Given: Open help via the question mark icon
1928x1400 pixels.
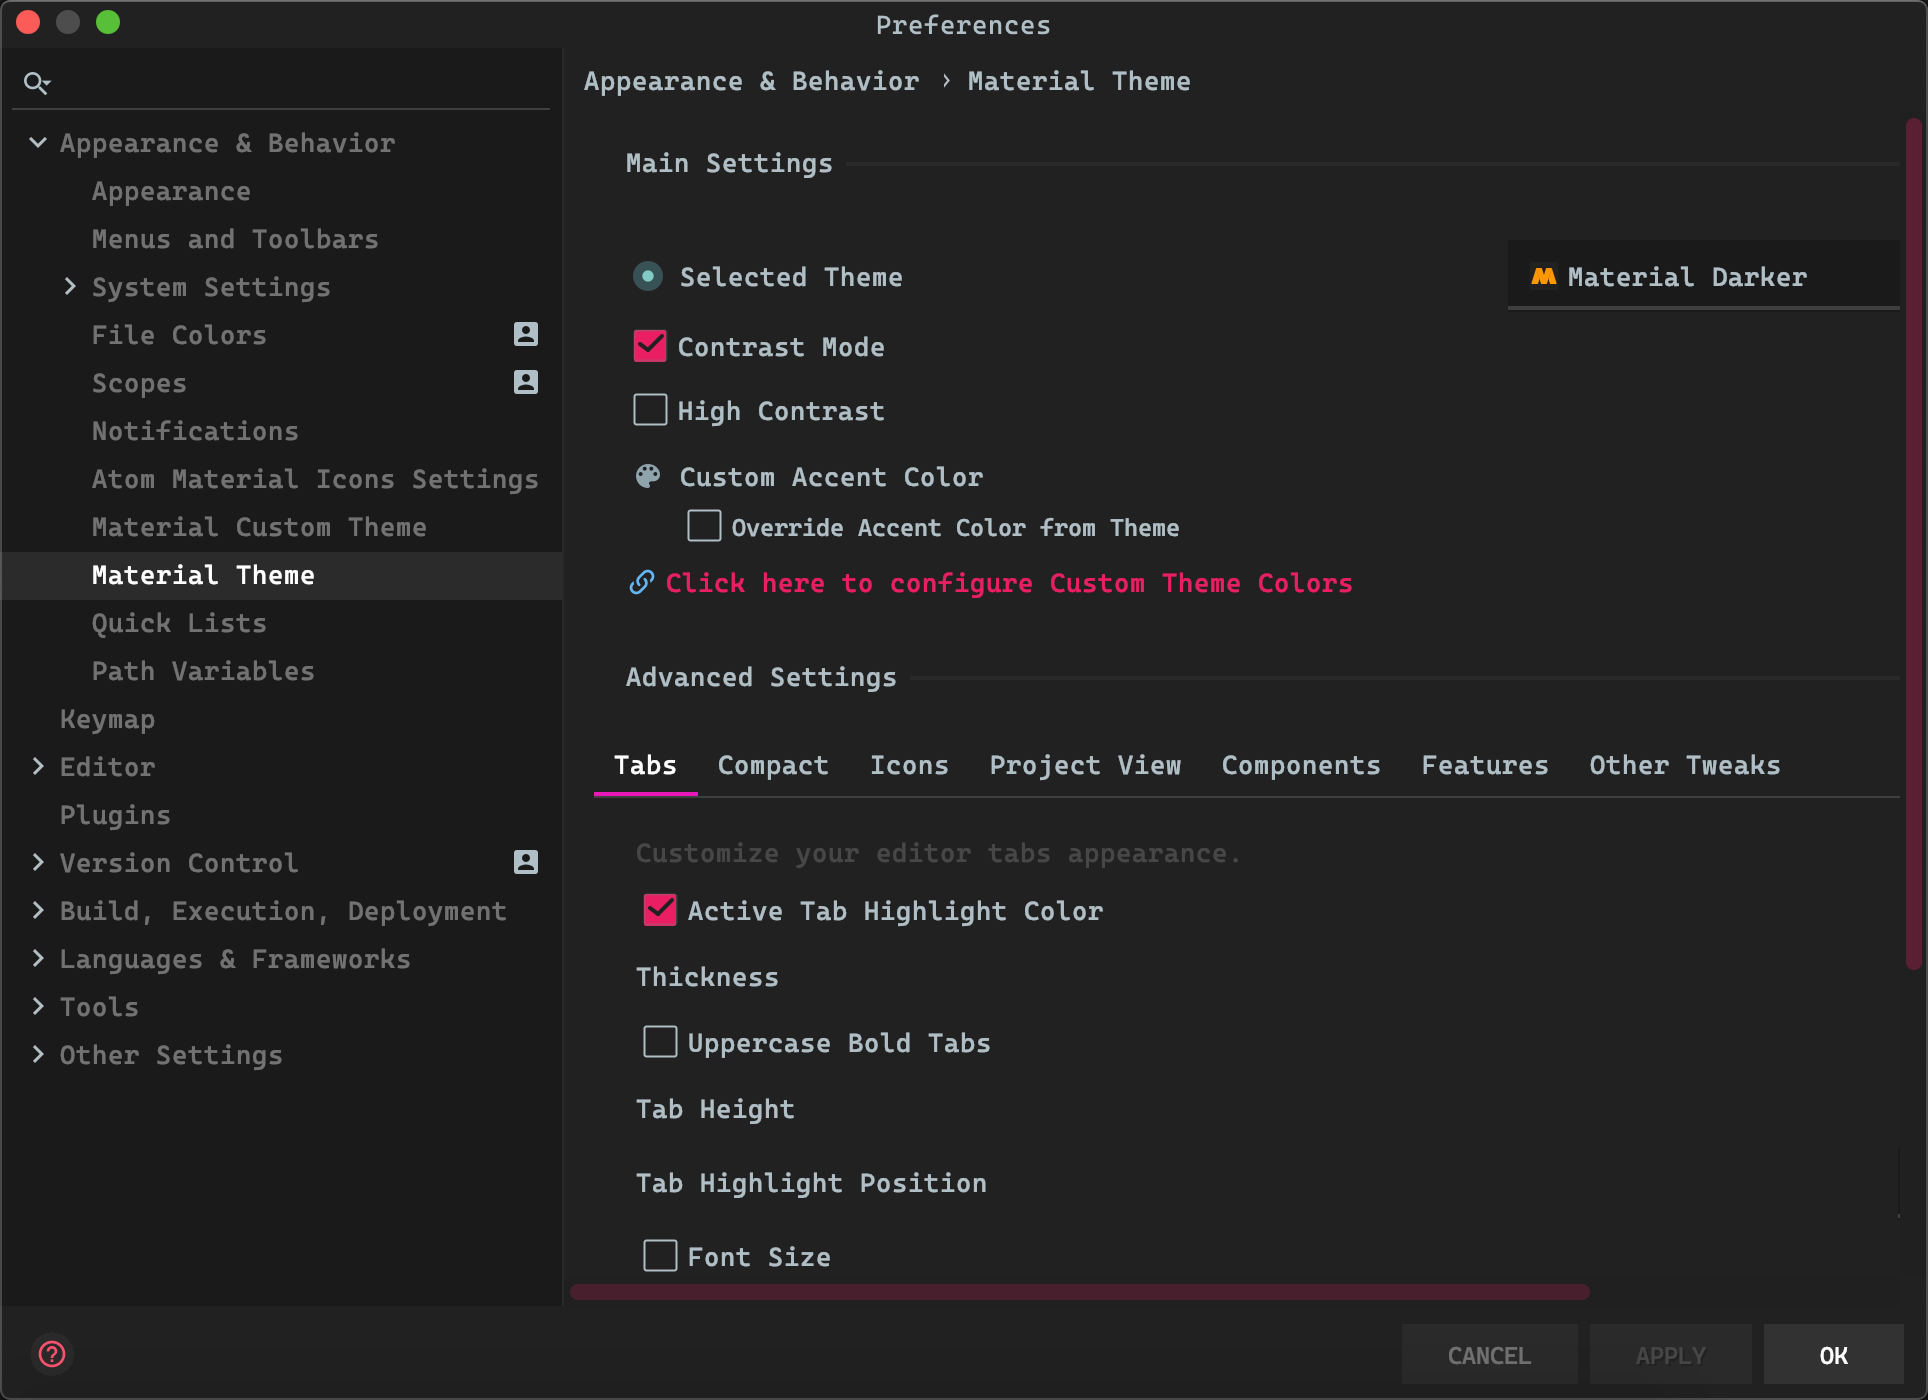Looking at the screenshot, I should (x=53, y=1354).
